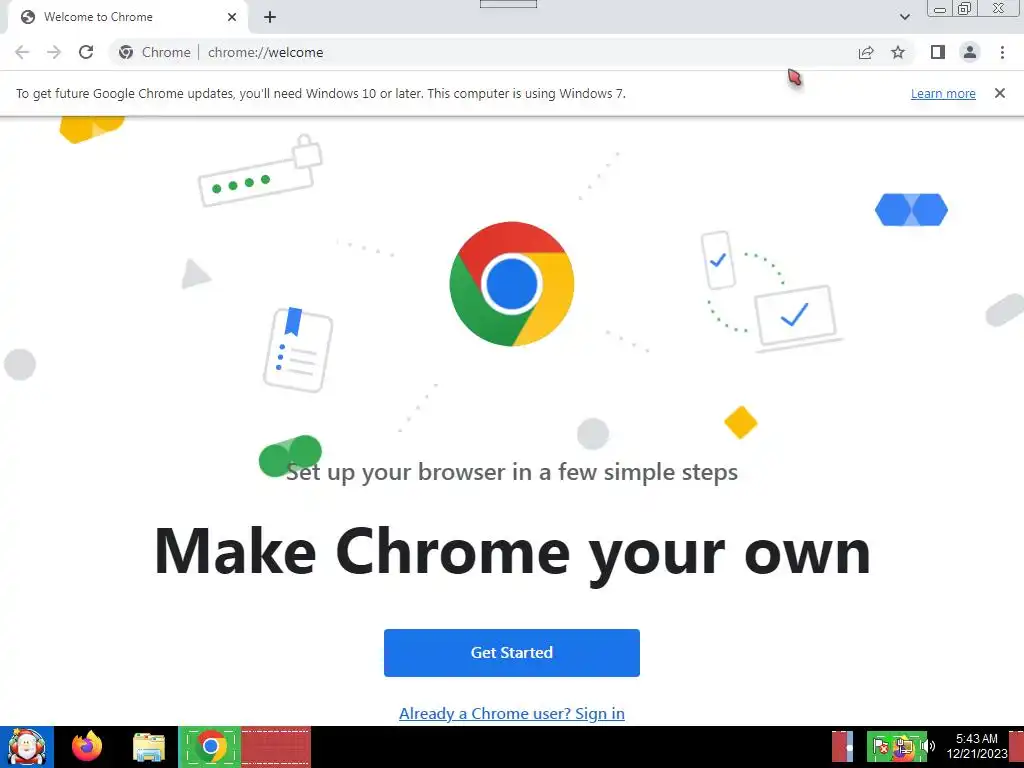Open the Santa Start button
Image resolution: width=1024 pixels, height=768 pixels.
click(x=26, y=747)
